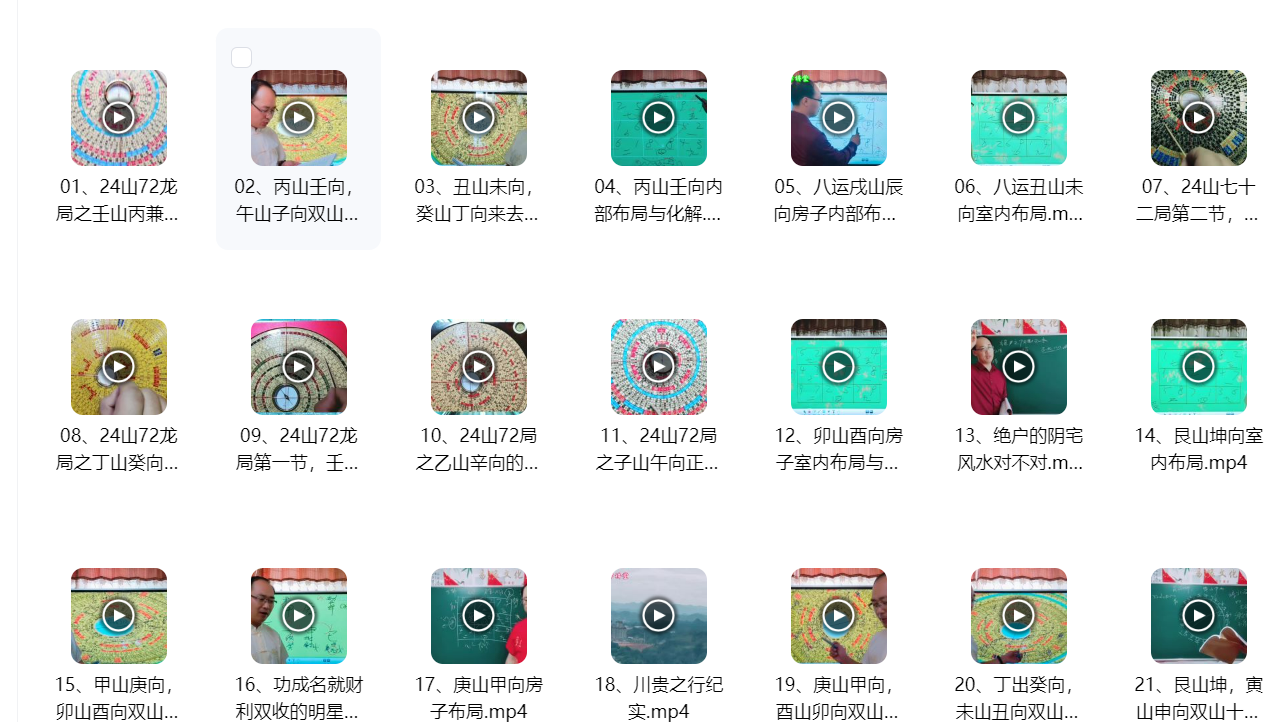
Task: Play video 03 丑山未向
Action: [479, 117]
